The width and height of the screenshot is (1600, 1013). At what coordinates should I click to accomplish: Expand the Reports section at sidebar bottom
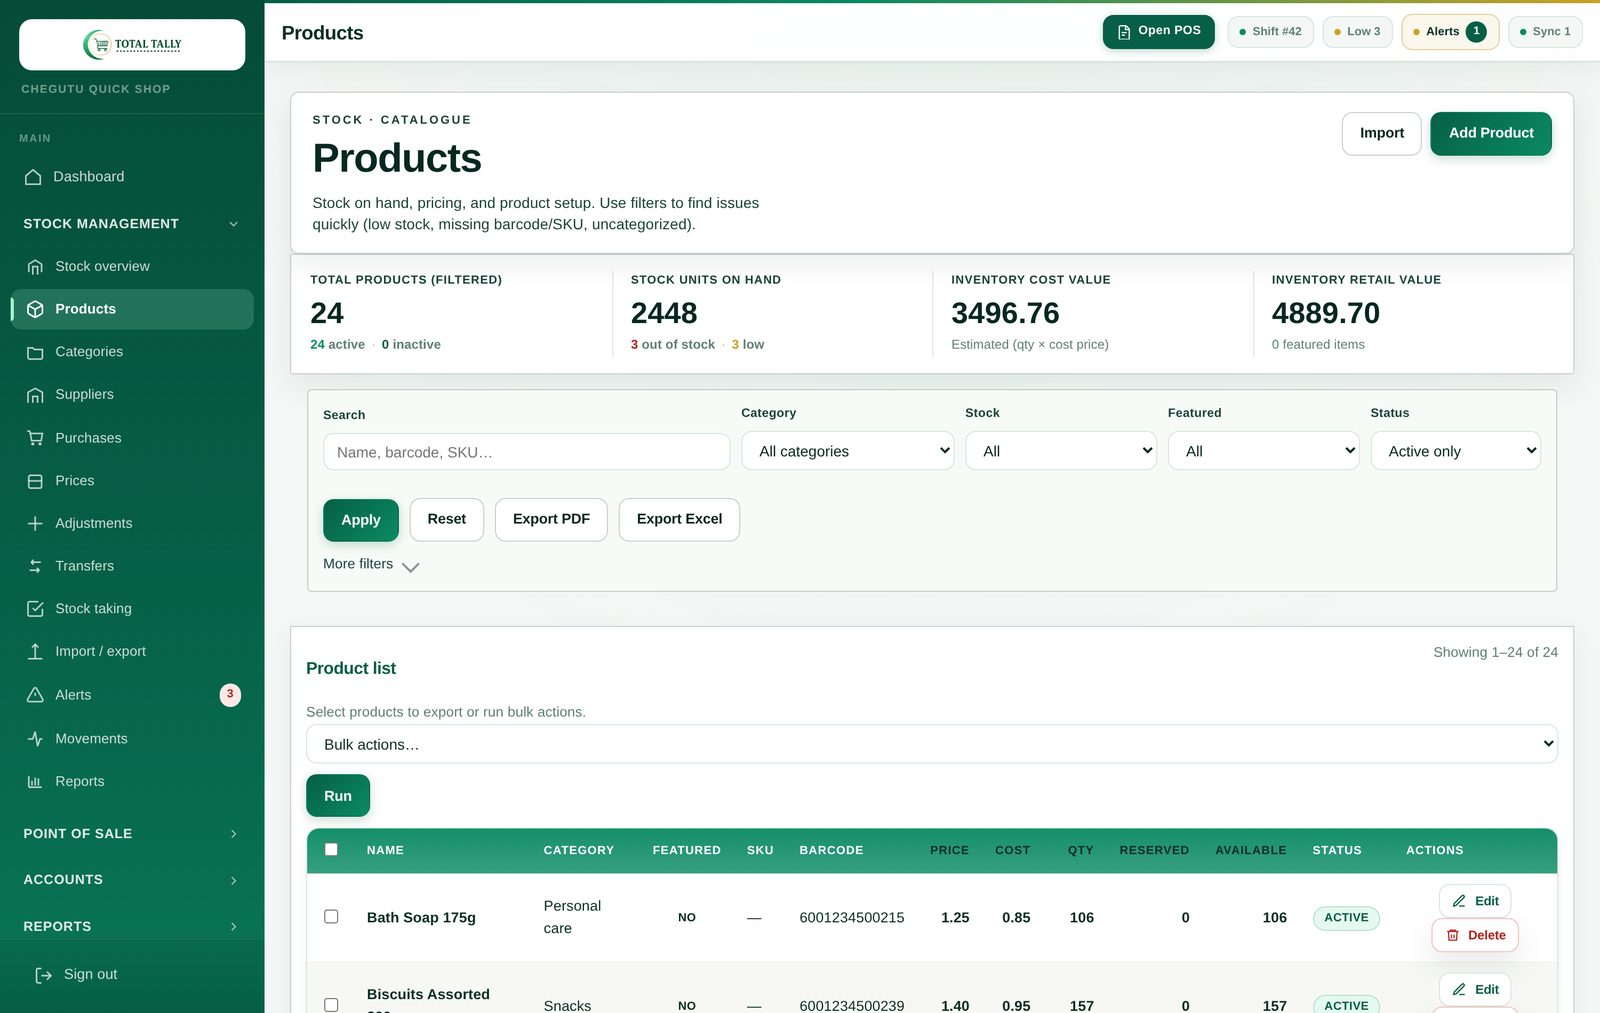pos(132,927)
